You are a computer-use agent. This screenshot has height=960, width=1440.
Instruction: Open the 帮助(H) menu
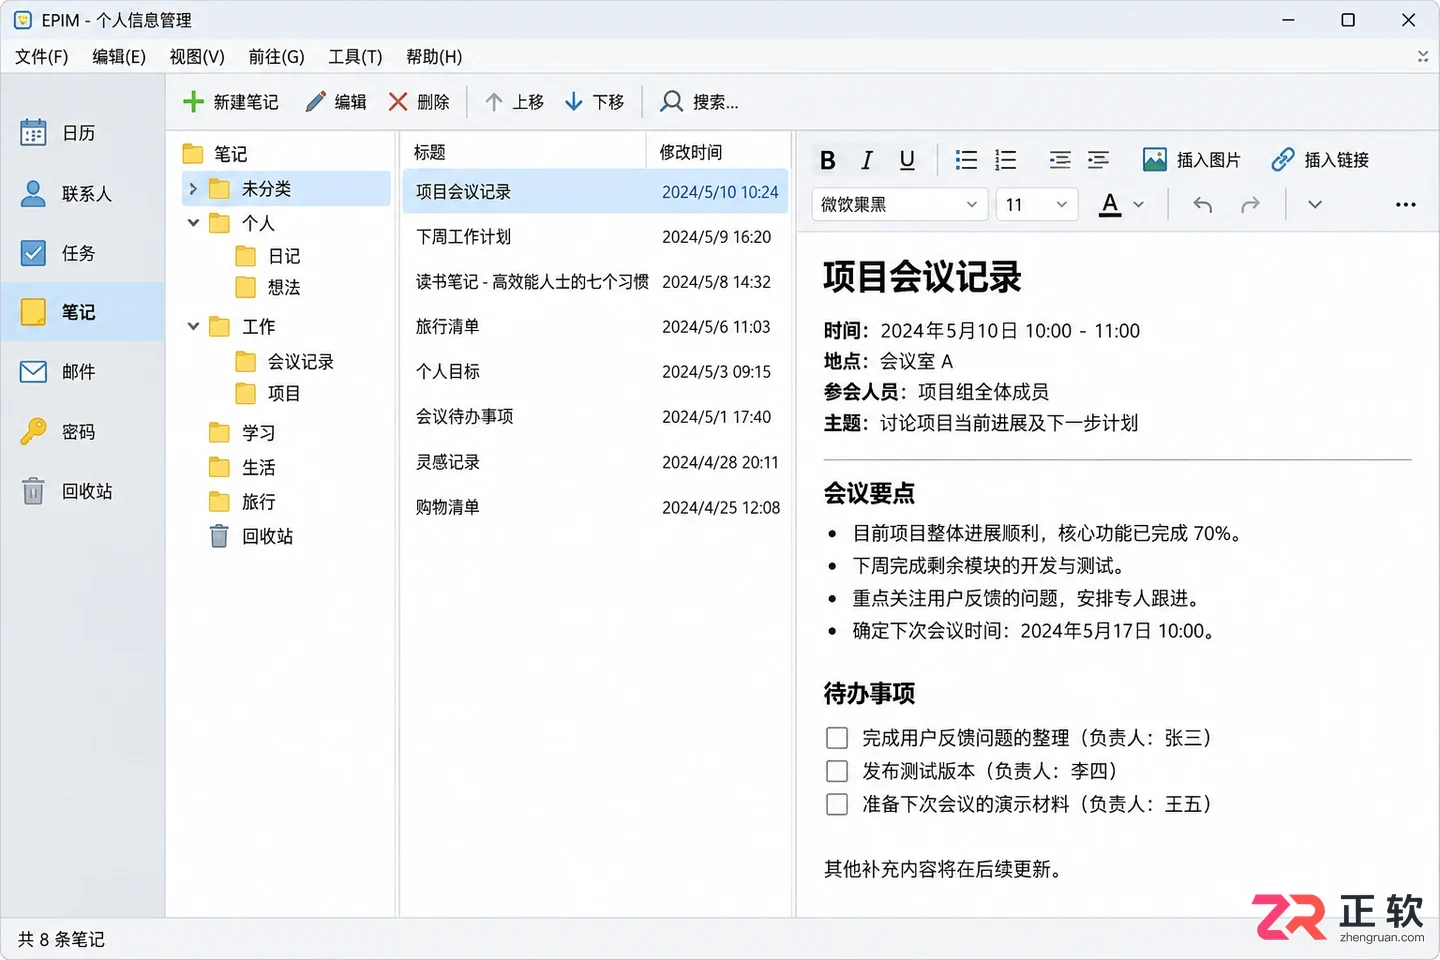pyautogui.click(x=434, y=57)
